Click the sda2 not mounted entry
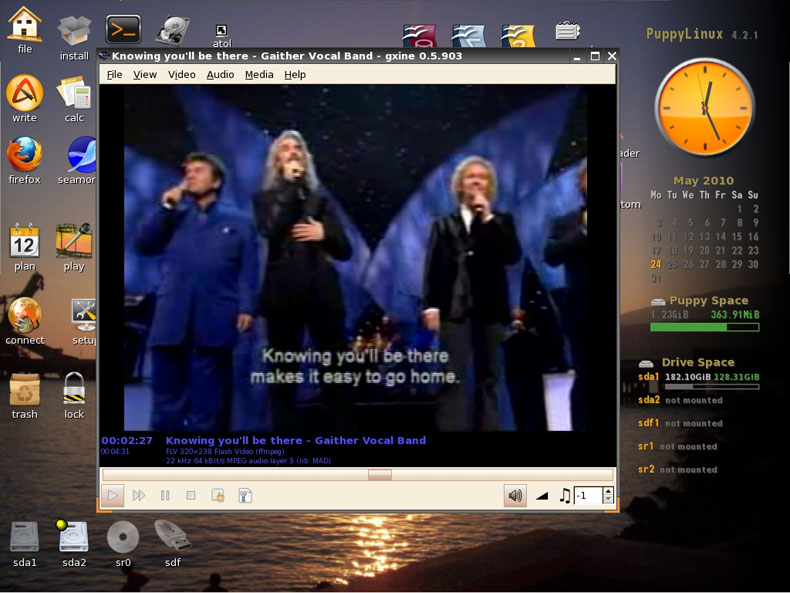 click(x=680, y=400)
